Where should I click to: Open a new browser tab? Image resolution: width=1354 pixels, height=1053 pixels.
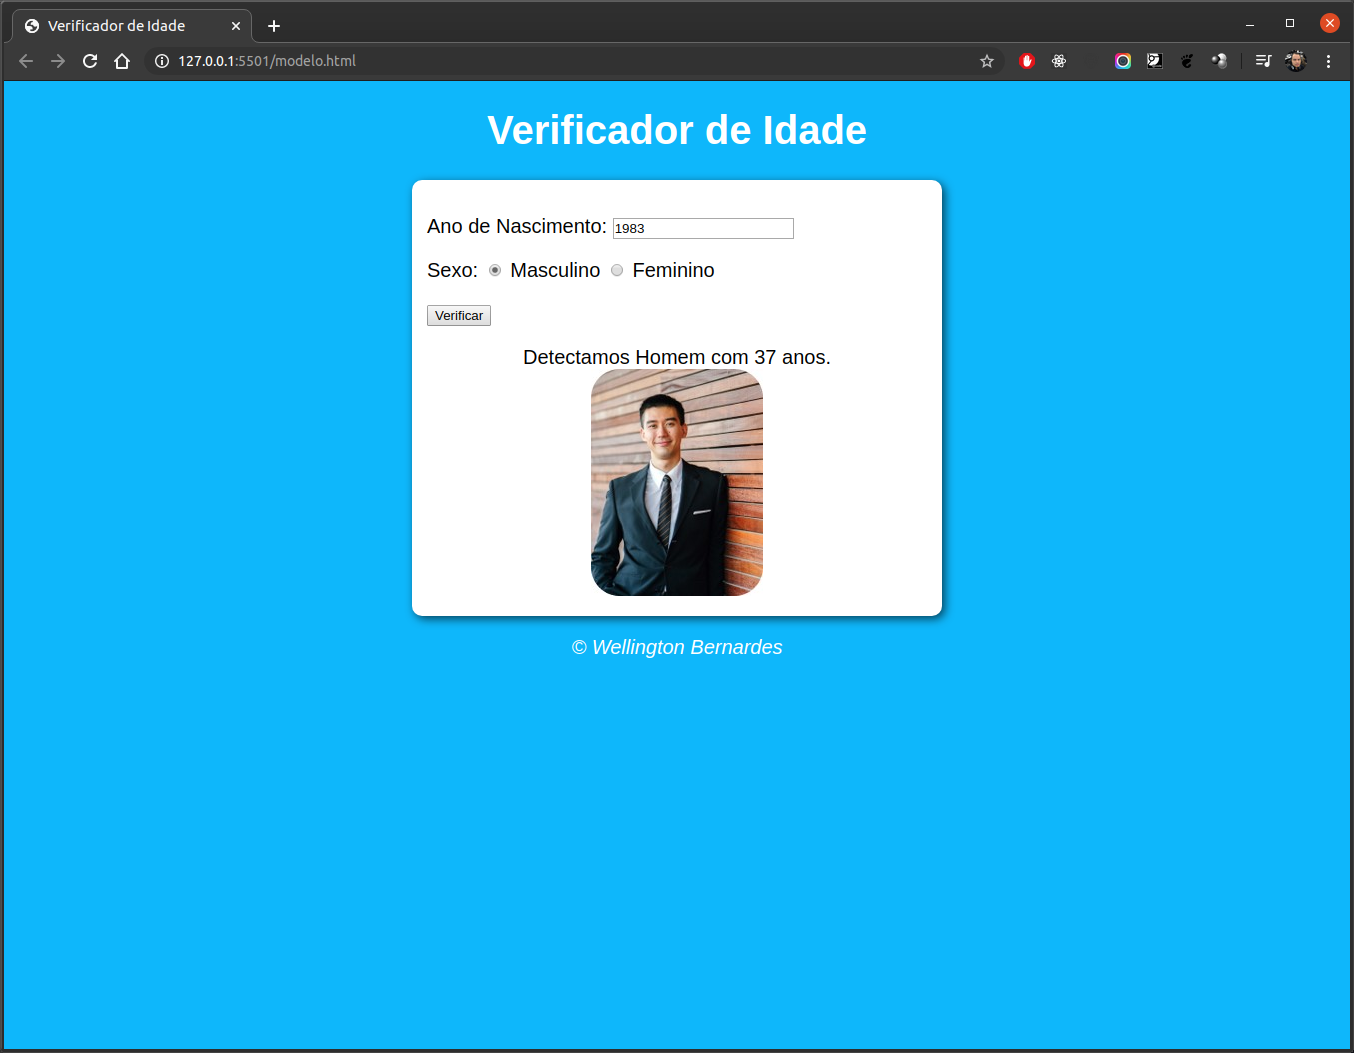click(x=274, y=26)
